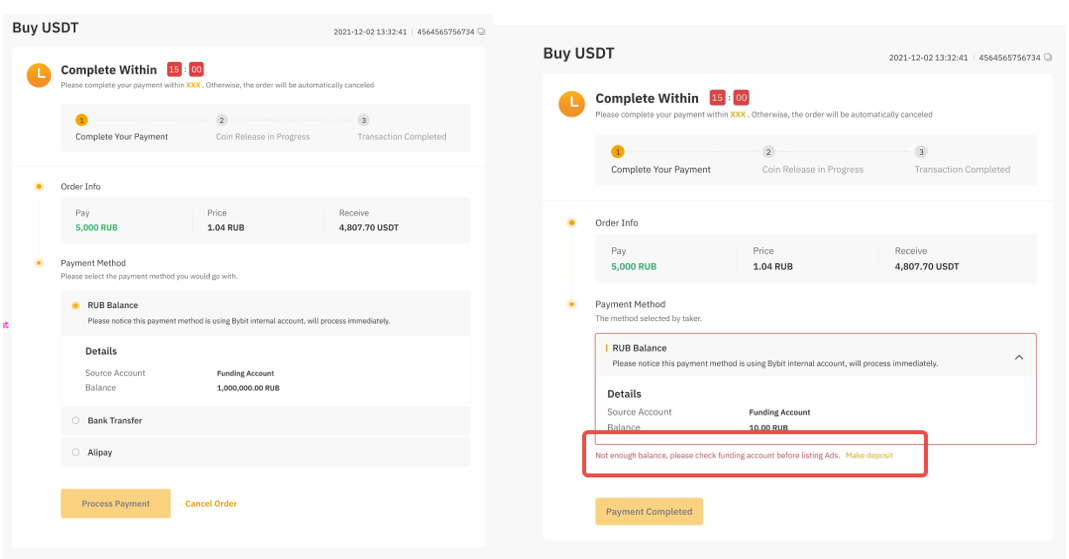The image size is (1069, 559).
Task: Copy order number in right Buy USDT panel
Action: tap(1047, 58)
